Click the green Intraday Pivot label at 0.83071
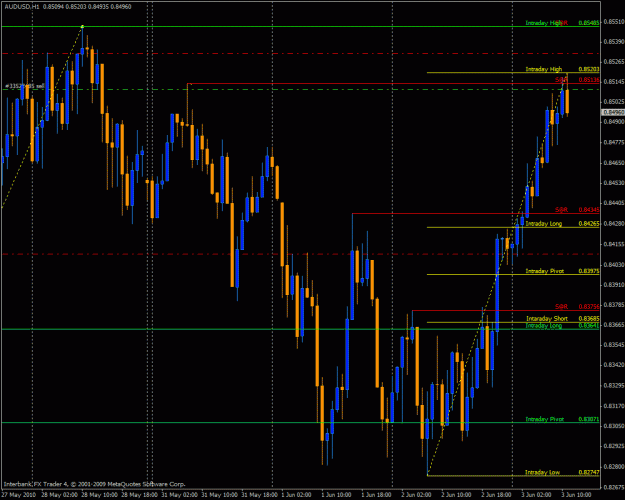625x500 pixels. point(544,419)
